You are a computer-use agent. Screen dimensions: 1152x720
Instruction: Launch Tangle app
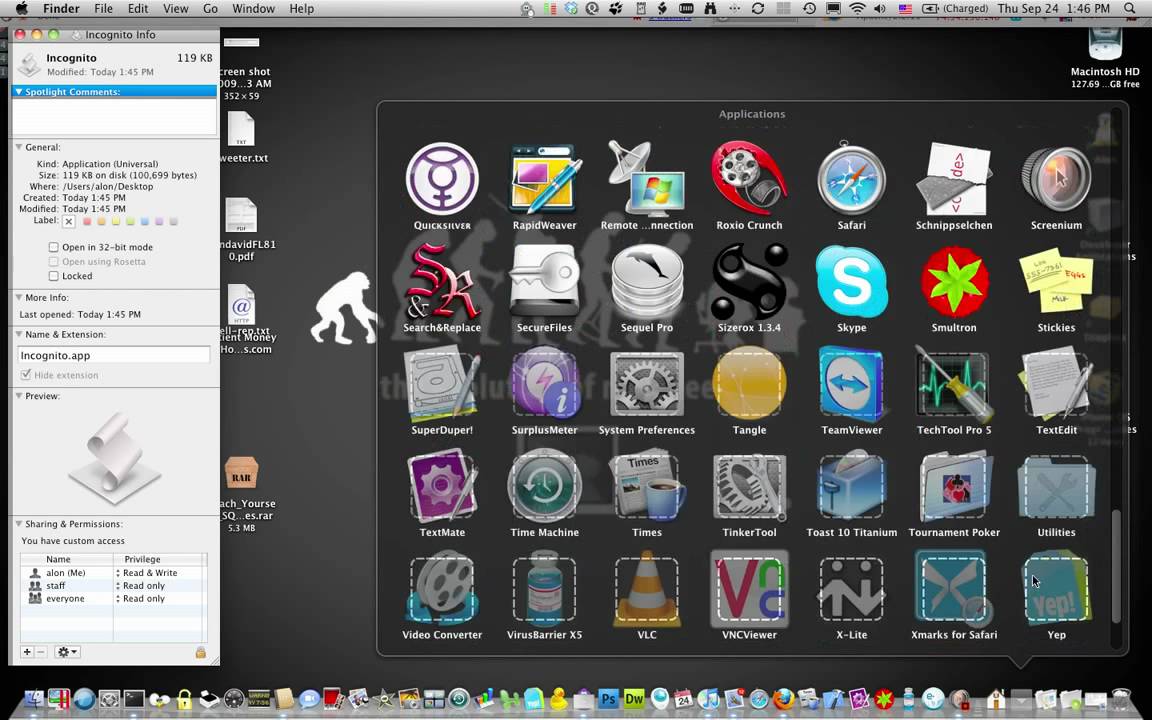click(749, 384)
